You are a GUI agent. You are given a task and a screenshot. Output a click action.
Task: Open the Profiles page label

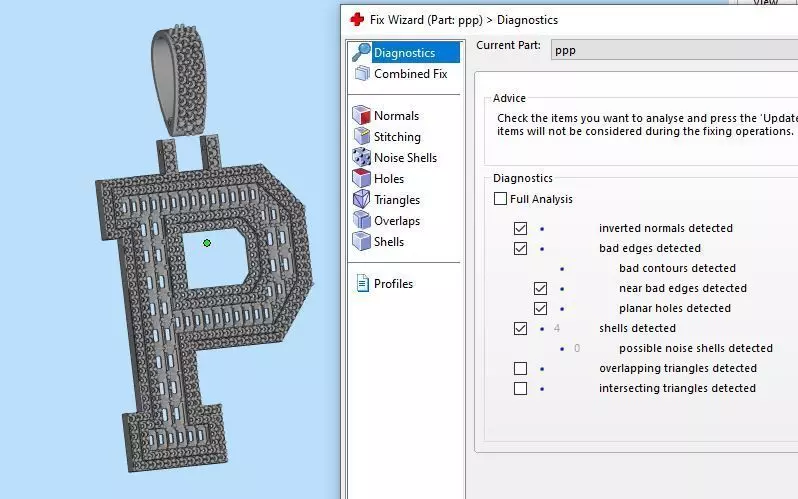pos(393,284)
